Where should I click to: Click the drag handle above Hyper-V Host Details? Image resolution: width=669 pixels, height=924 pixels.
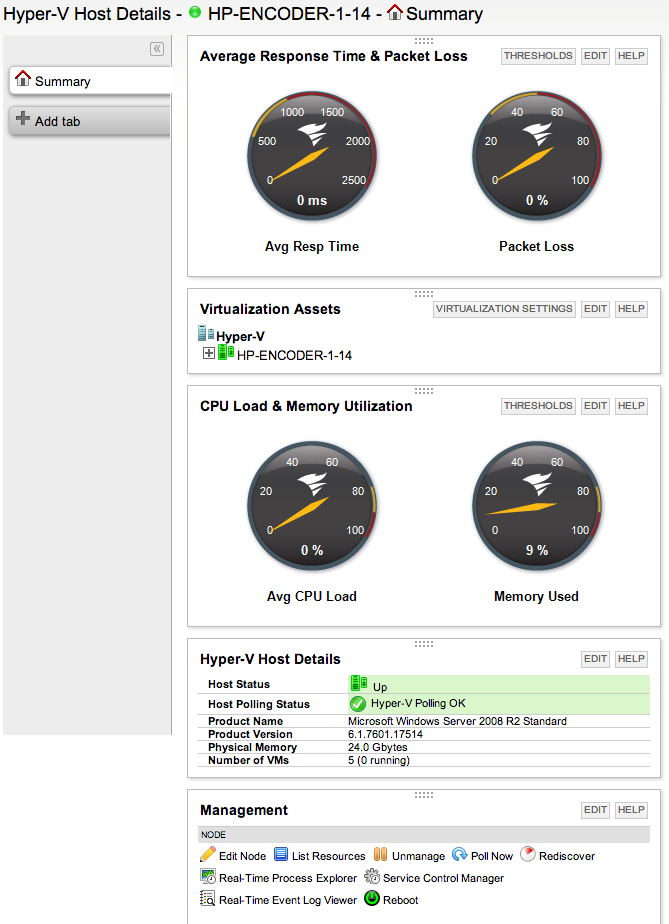coord(424,644)
